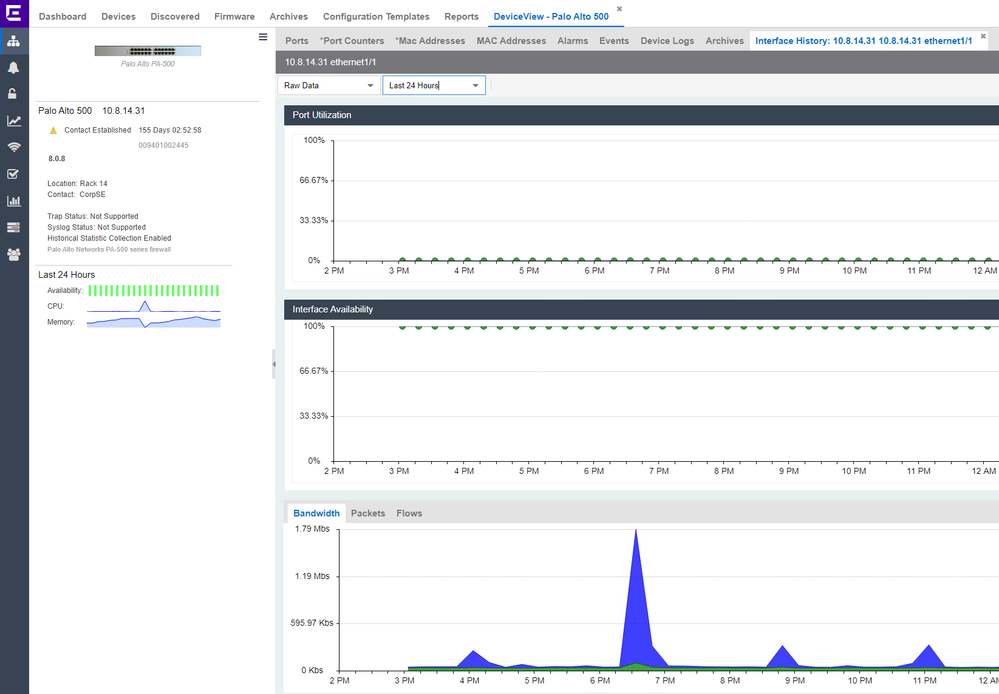Collapse the left device panel handle
Viewport: 999px width, 694px height.
274,364
